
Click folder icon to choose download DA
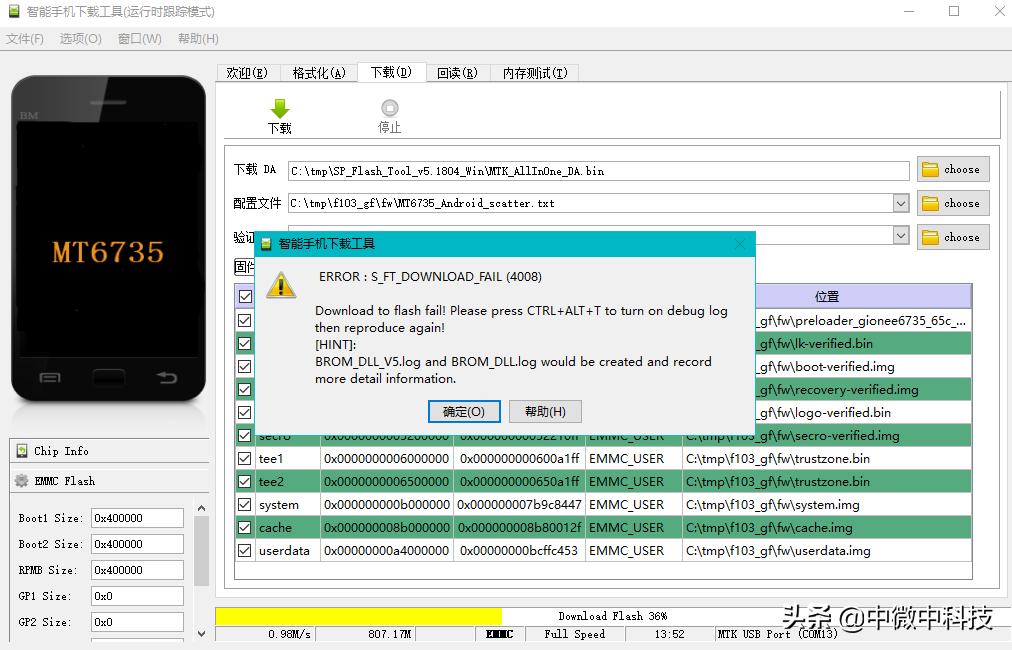(x=930, y=170)
